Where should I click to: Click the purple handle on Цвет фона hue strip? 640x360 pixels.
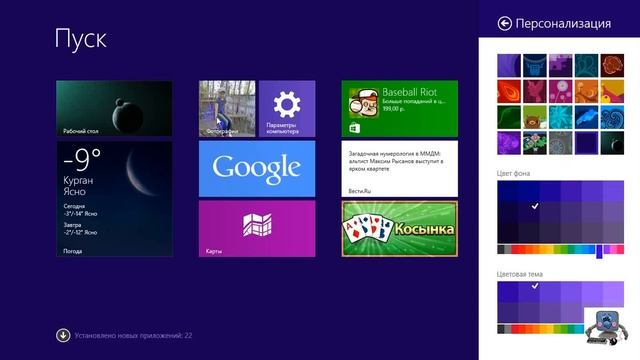[x=599, y=251]
